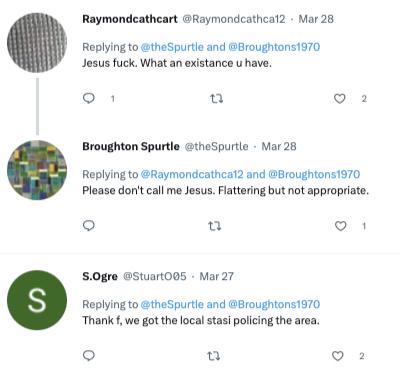
Task: Like S.Ogre's tweet with heart icon
Action: click(338, 356)
